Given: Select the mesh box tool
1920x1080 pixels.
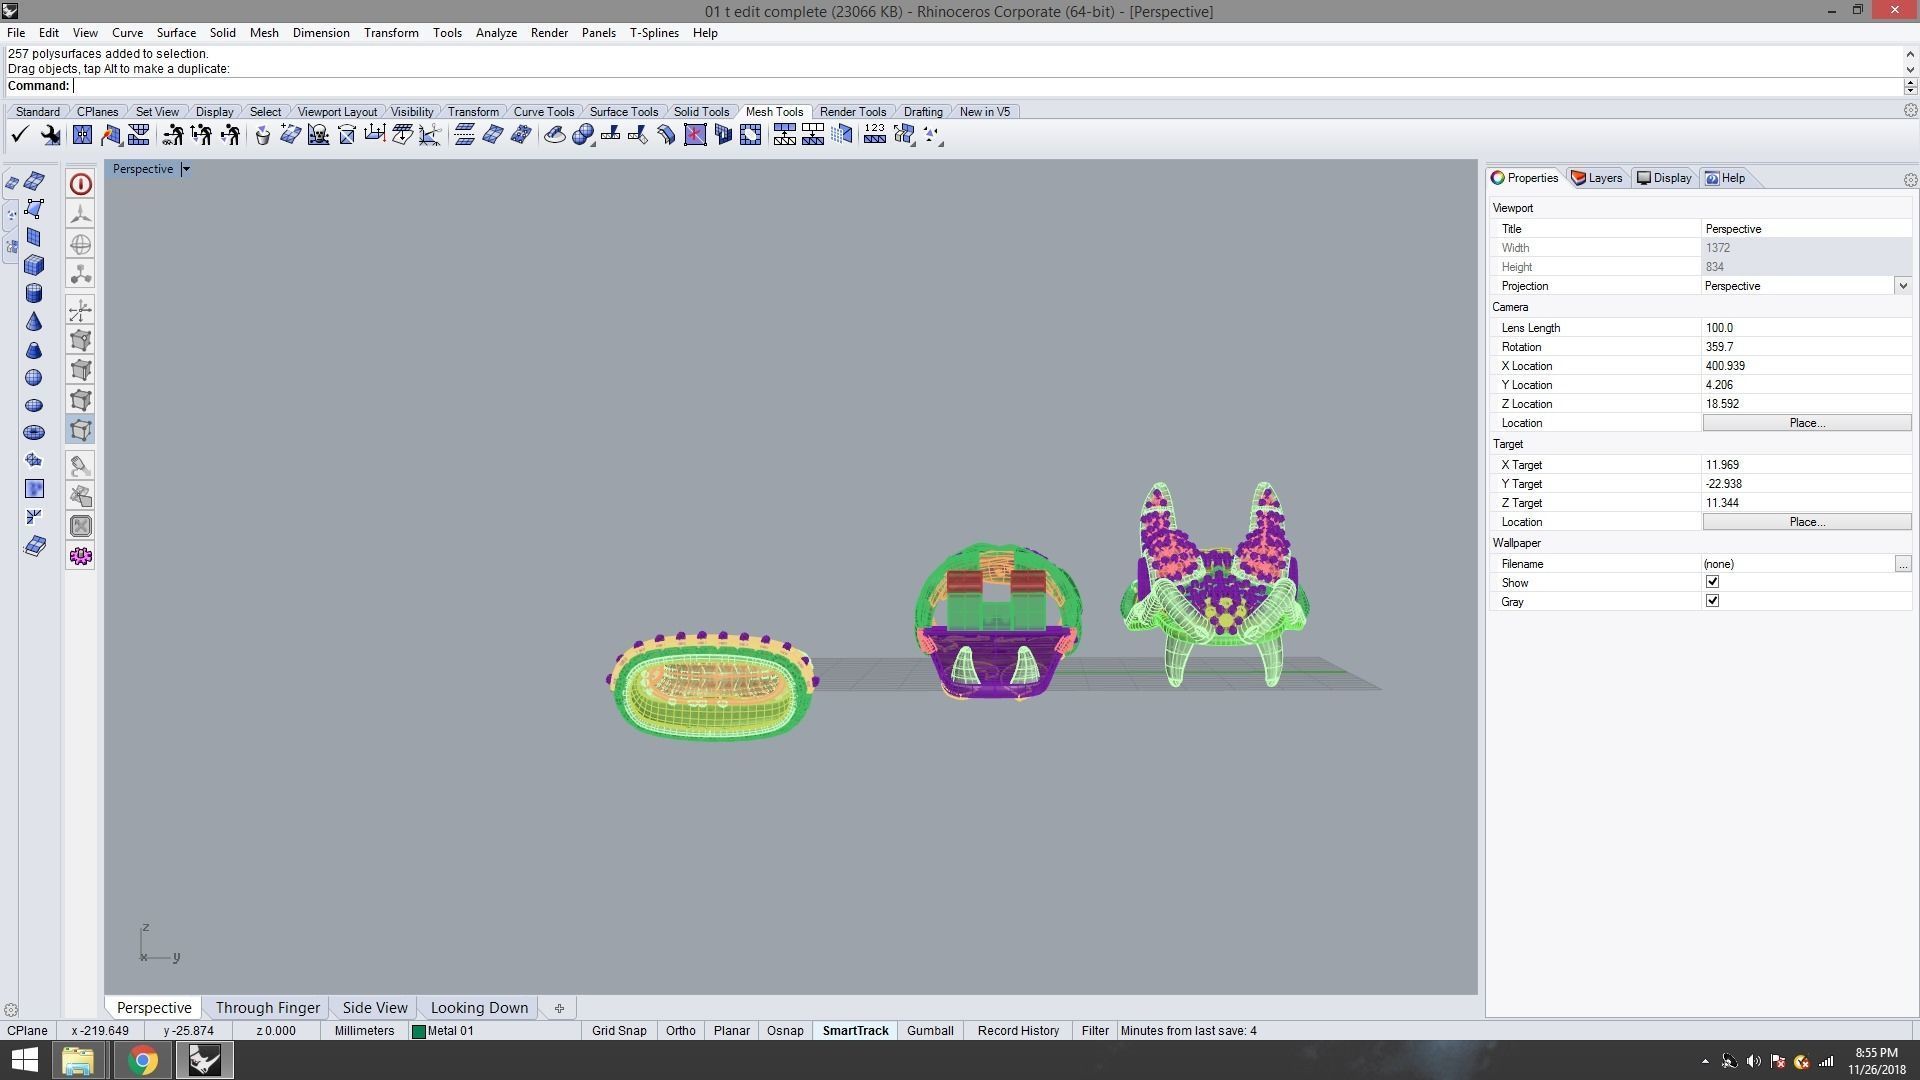Looking at the screenshot, I should pyautogui.click(x=34, y=265).
